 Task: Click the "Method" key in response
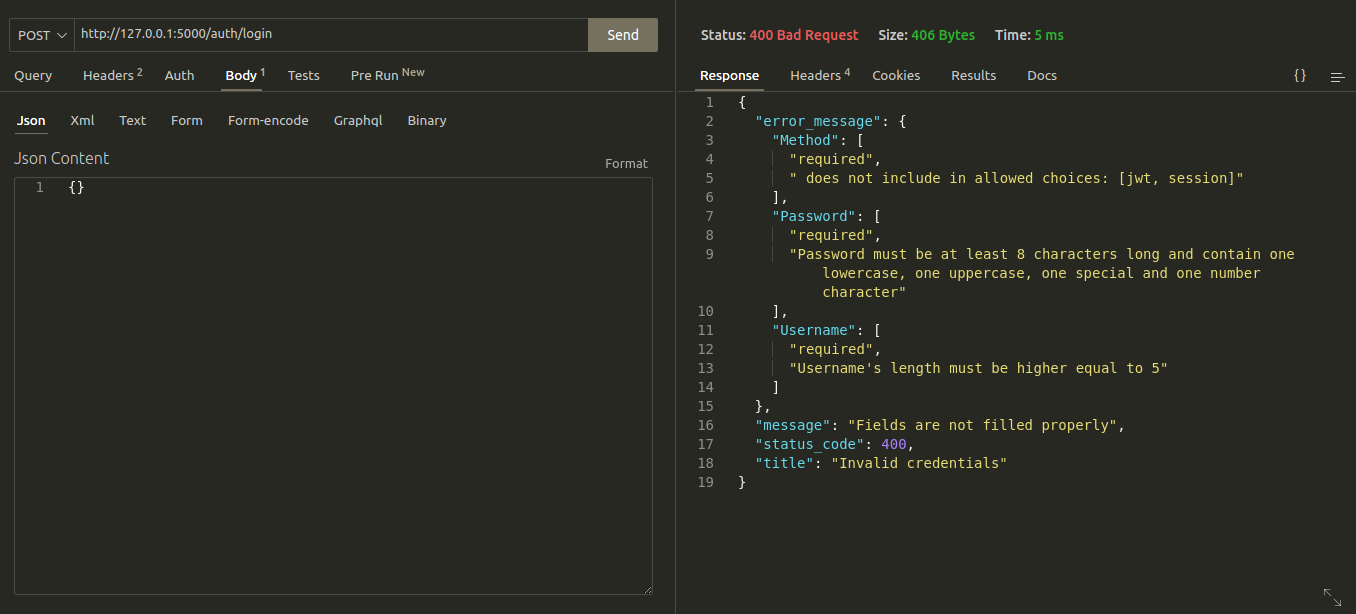[x=805, y=141]
